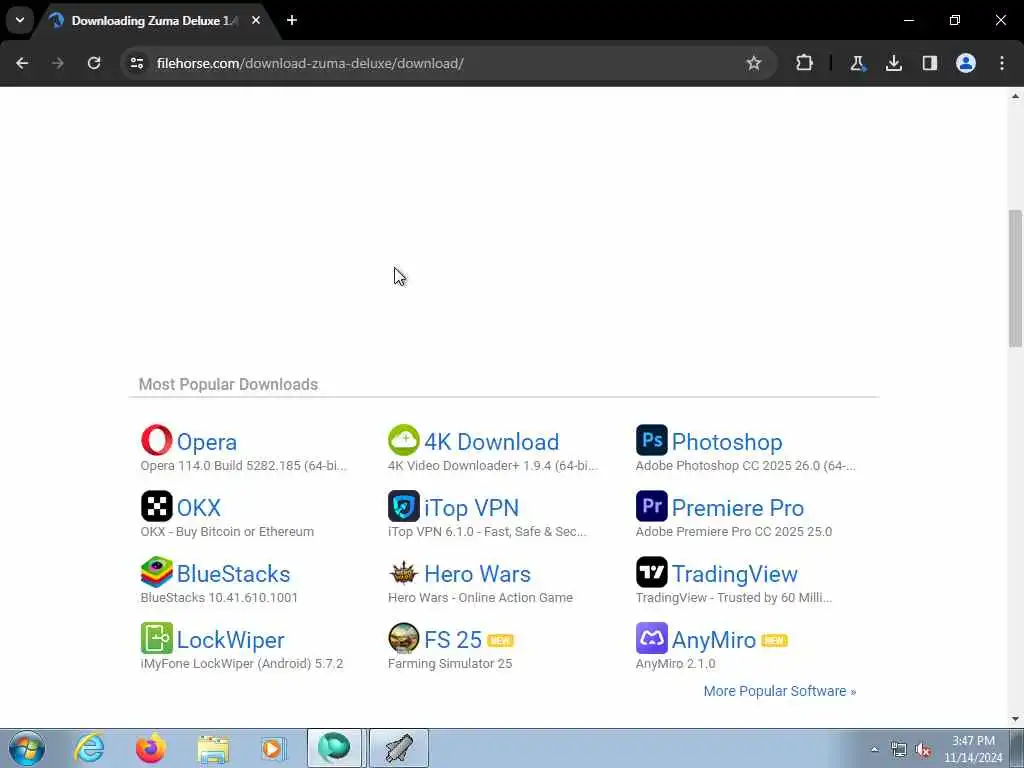Viewport: 1024px width, 768px height.
Task: Click the network tray icon
Action: click(x=899, y=750)
